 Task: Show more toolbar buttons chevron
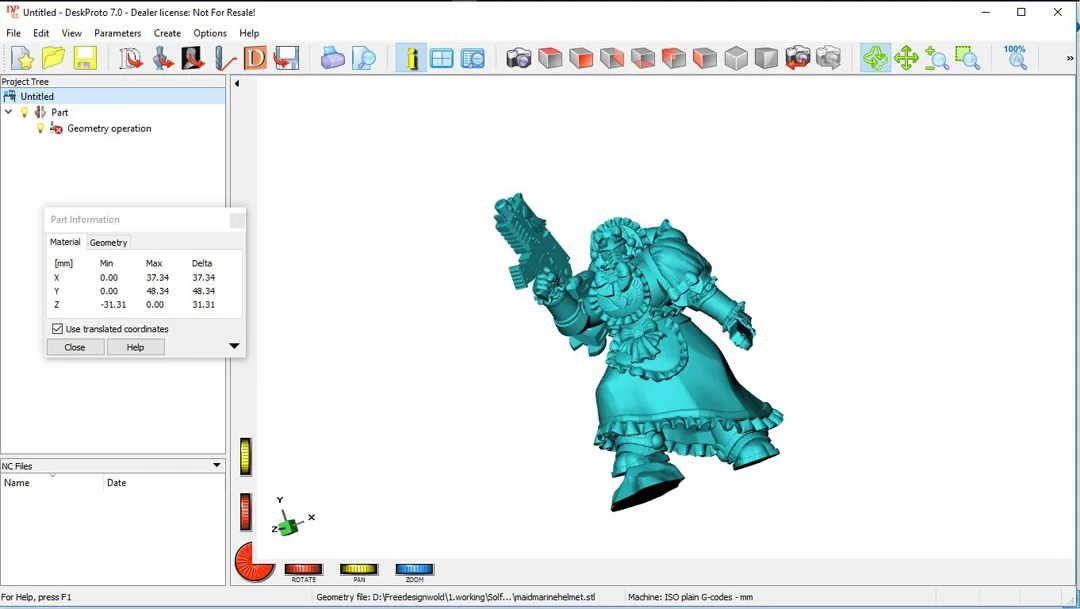tap(1070, 59)
